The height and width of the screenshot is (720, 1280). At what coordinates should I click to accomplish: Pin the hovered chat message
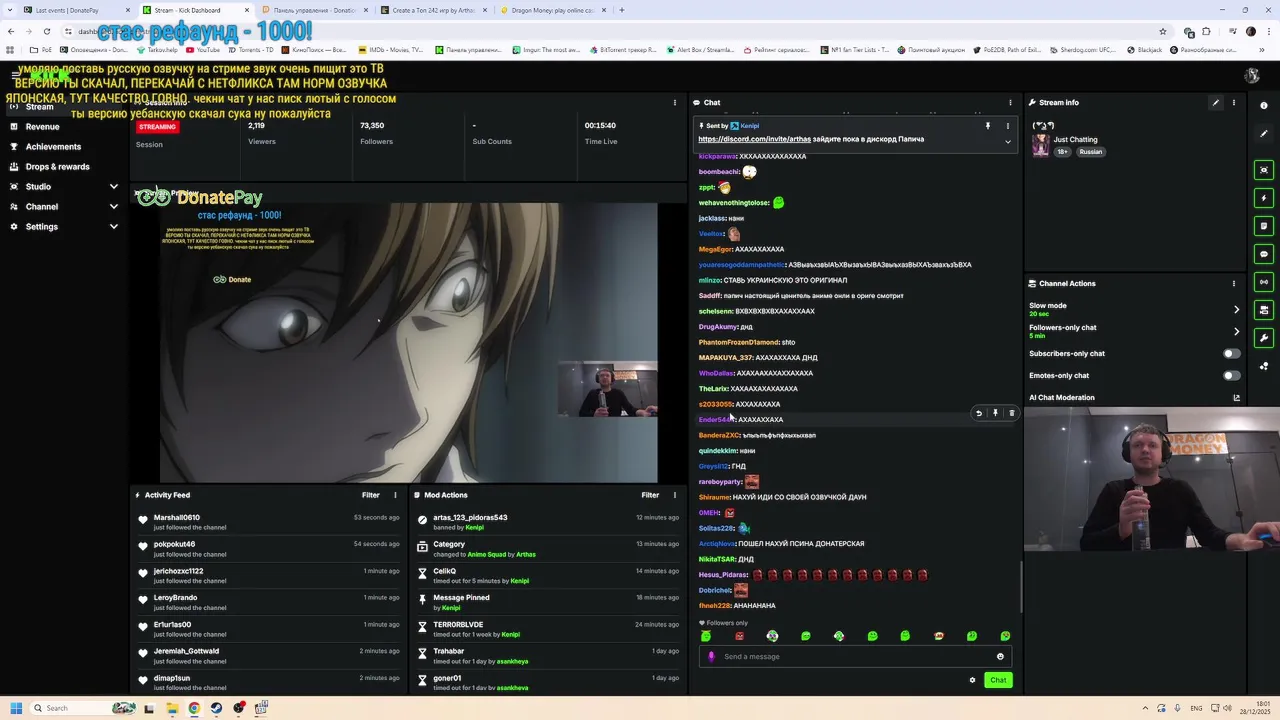[995, 413]
